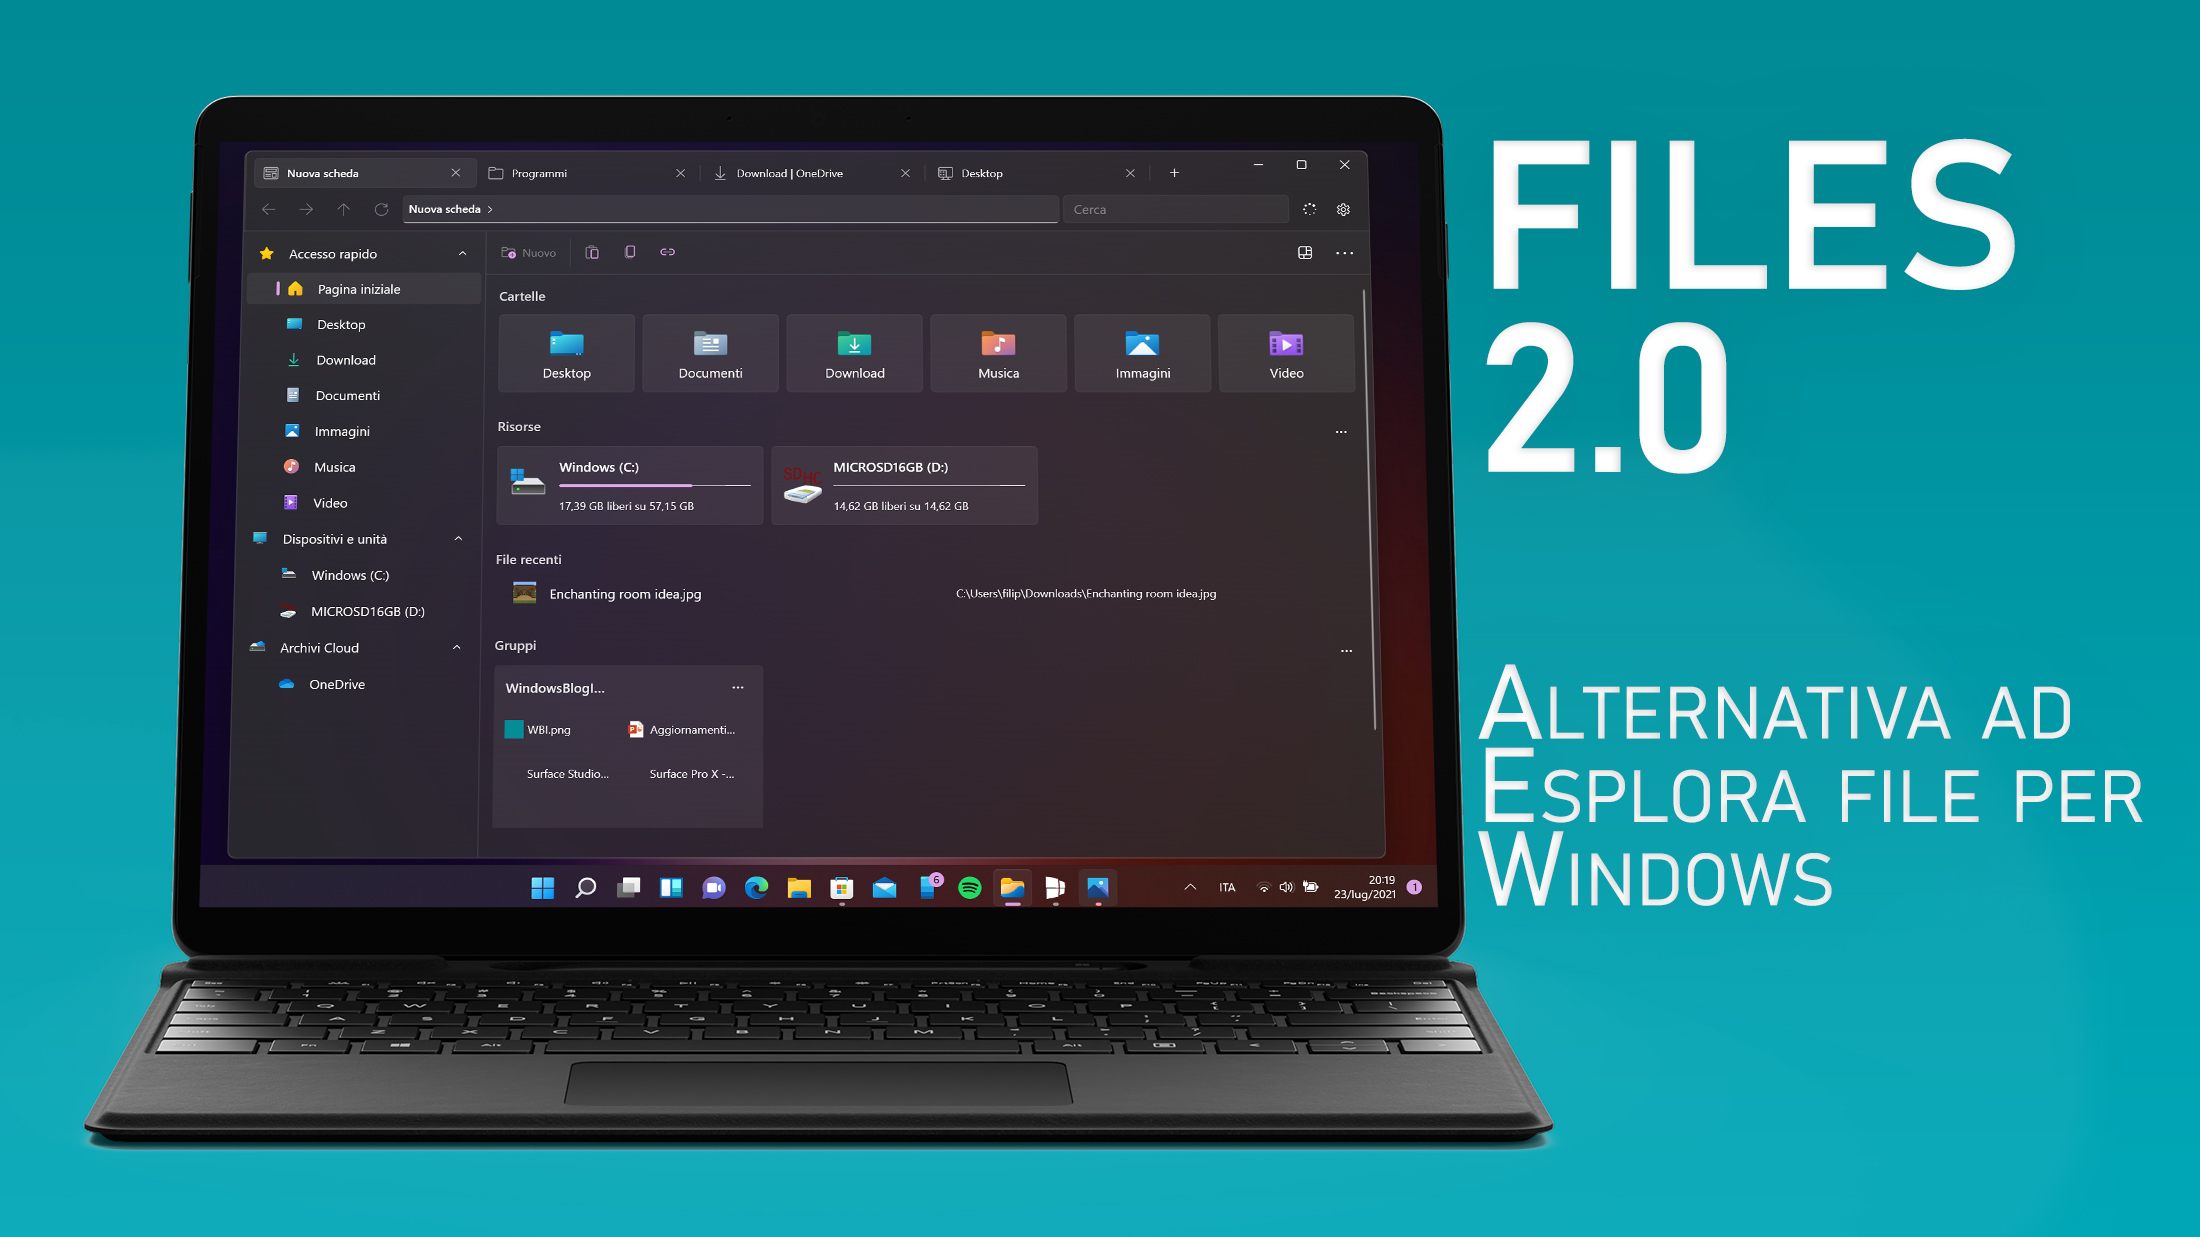Open the Immagini folder icon
Viewport: 2200px width, 1237px height.
[1142, 346]
